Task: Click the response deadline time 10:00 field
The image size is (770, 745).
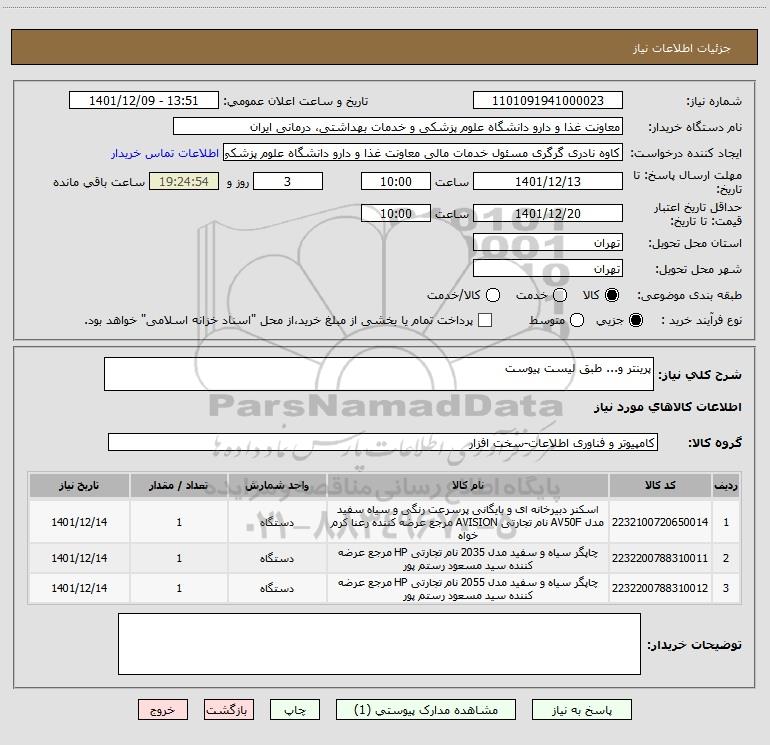Action: [396, 181]
